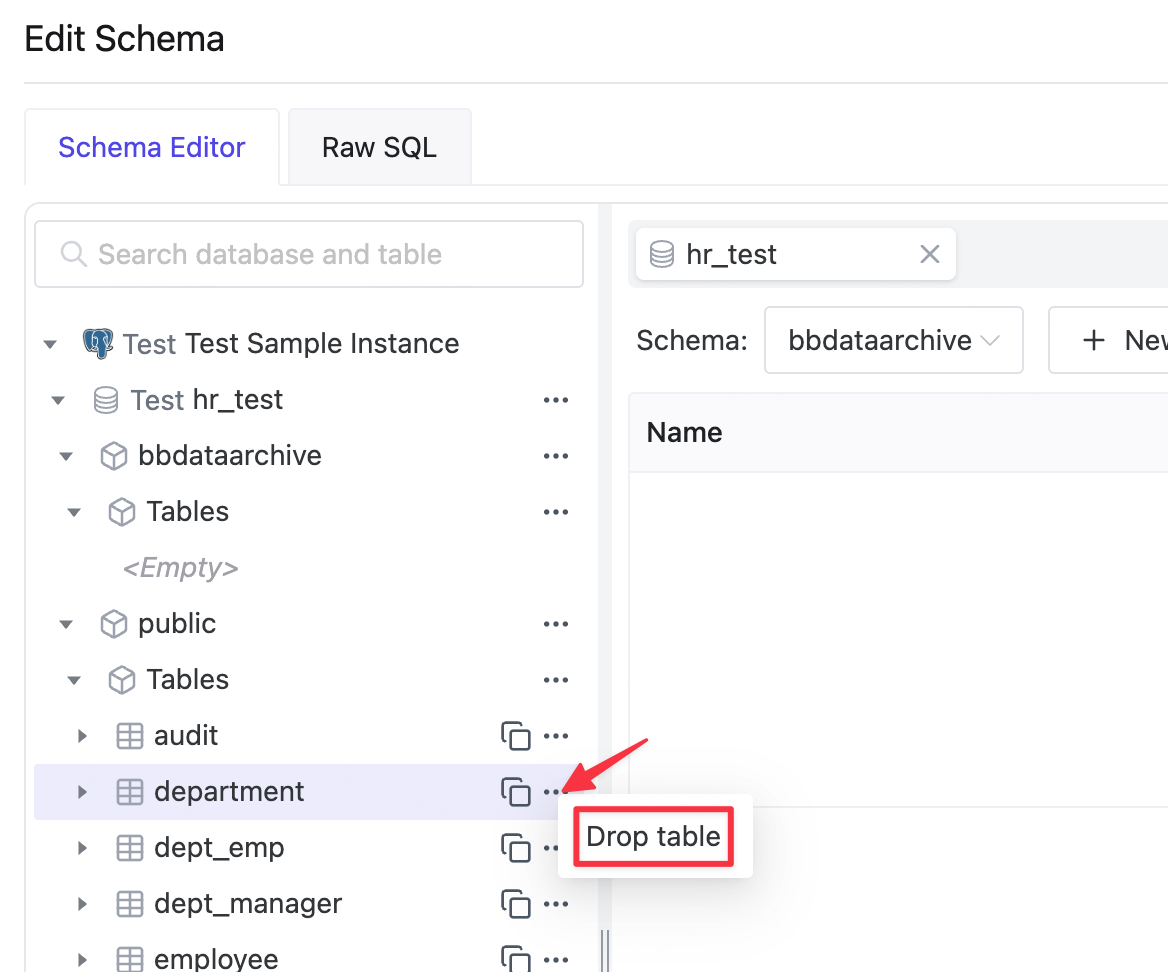Viewport: 1168px width, 972px height.
Task: Open the three-dot menu for bbdataarchive schema
Action: (x=556, y=456)
